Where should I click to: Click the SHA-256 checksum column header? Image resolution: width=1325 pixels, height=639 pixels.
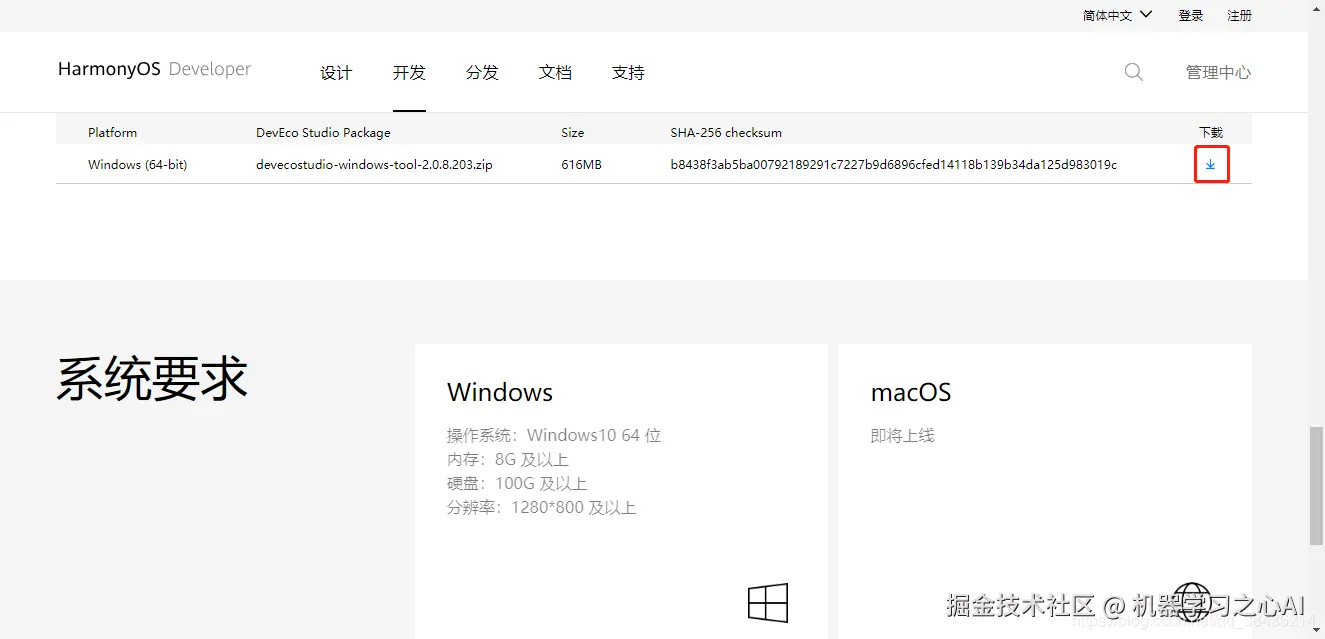click(726, 132)
